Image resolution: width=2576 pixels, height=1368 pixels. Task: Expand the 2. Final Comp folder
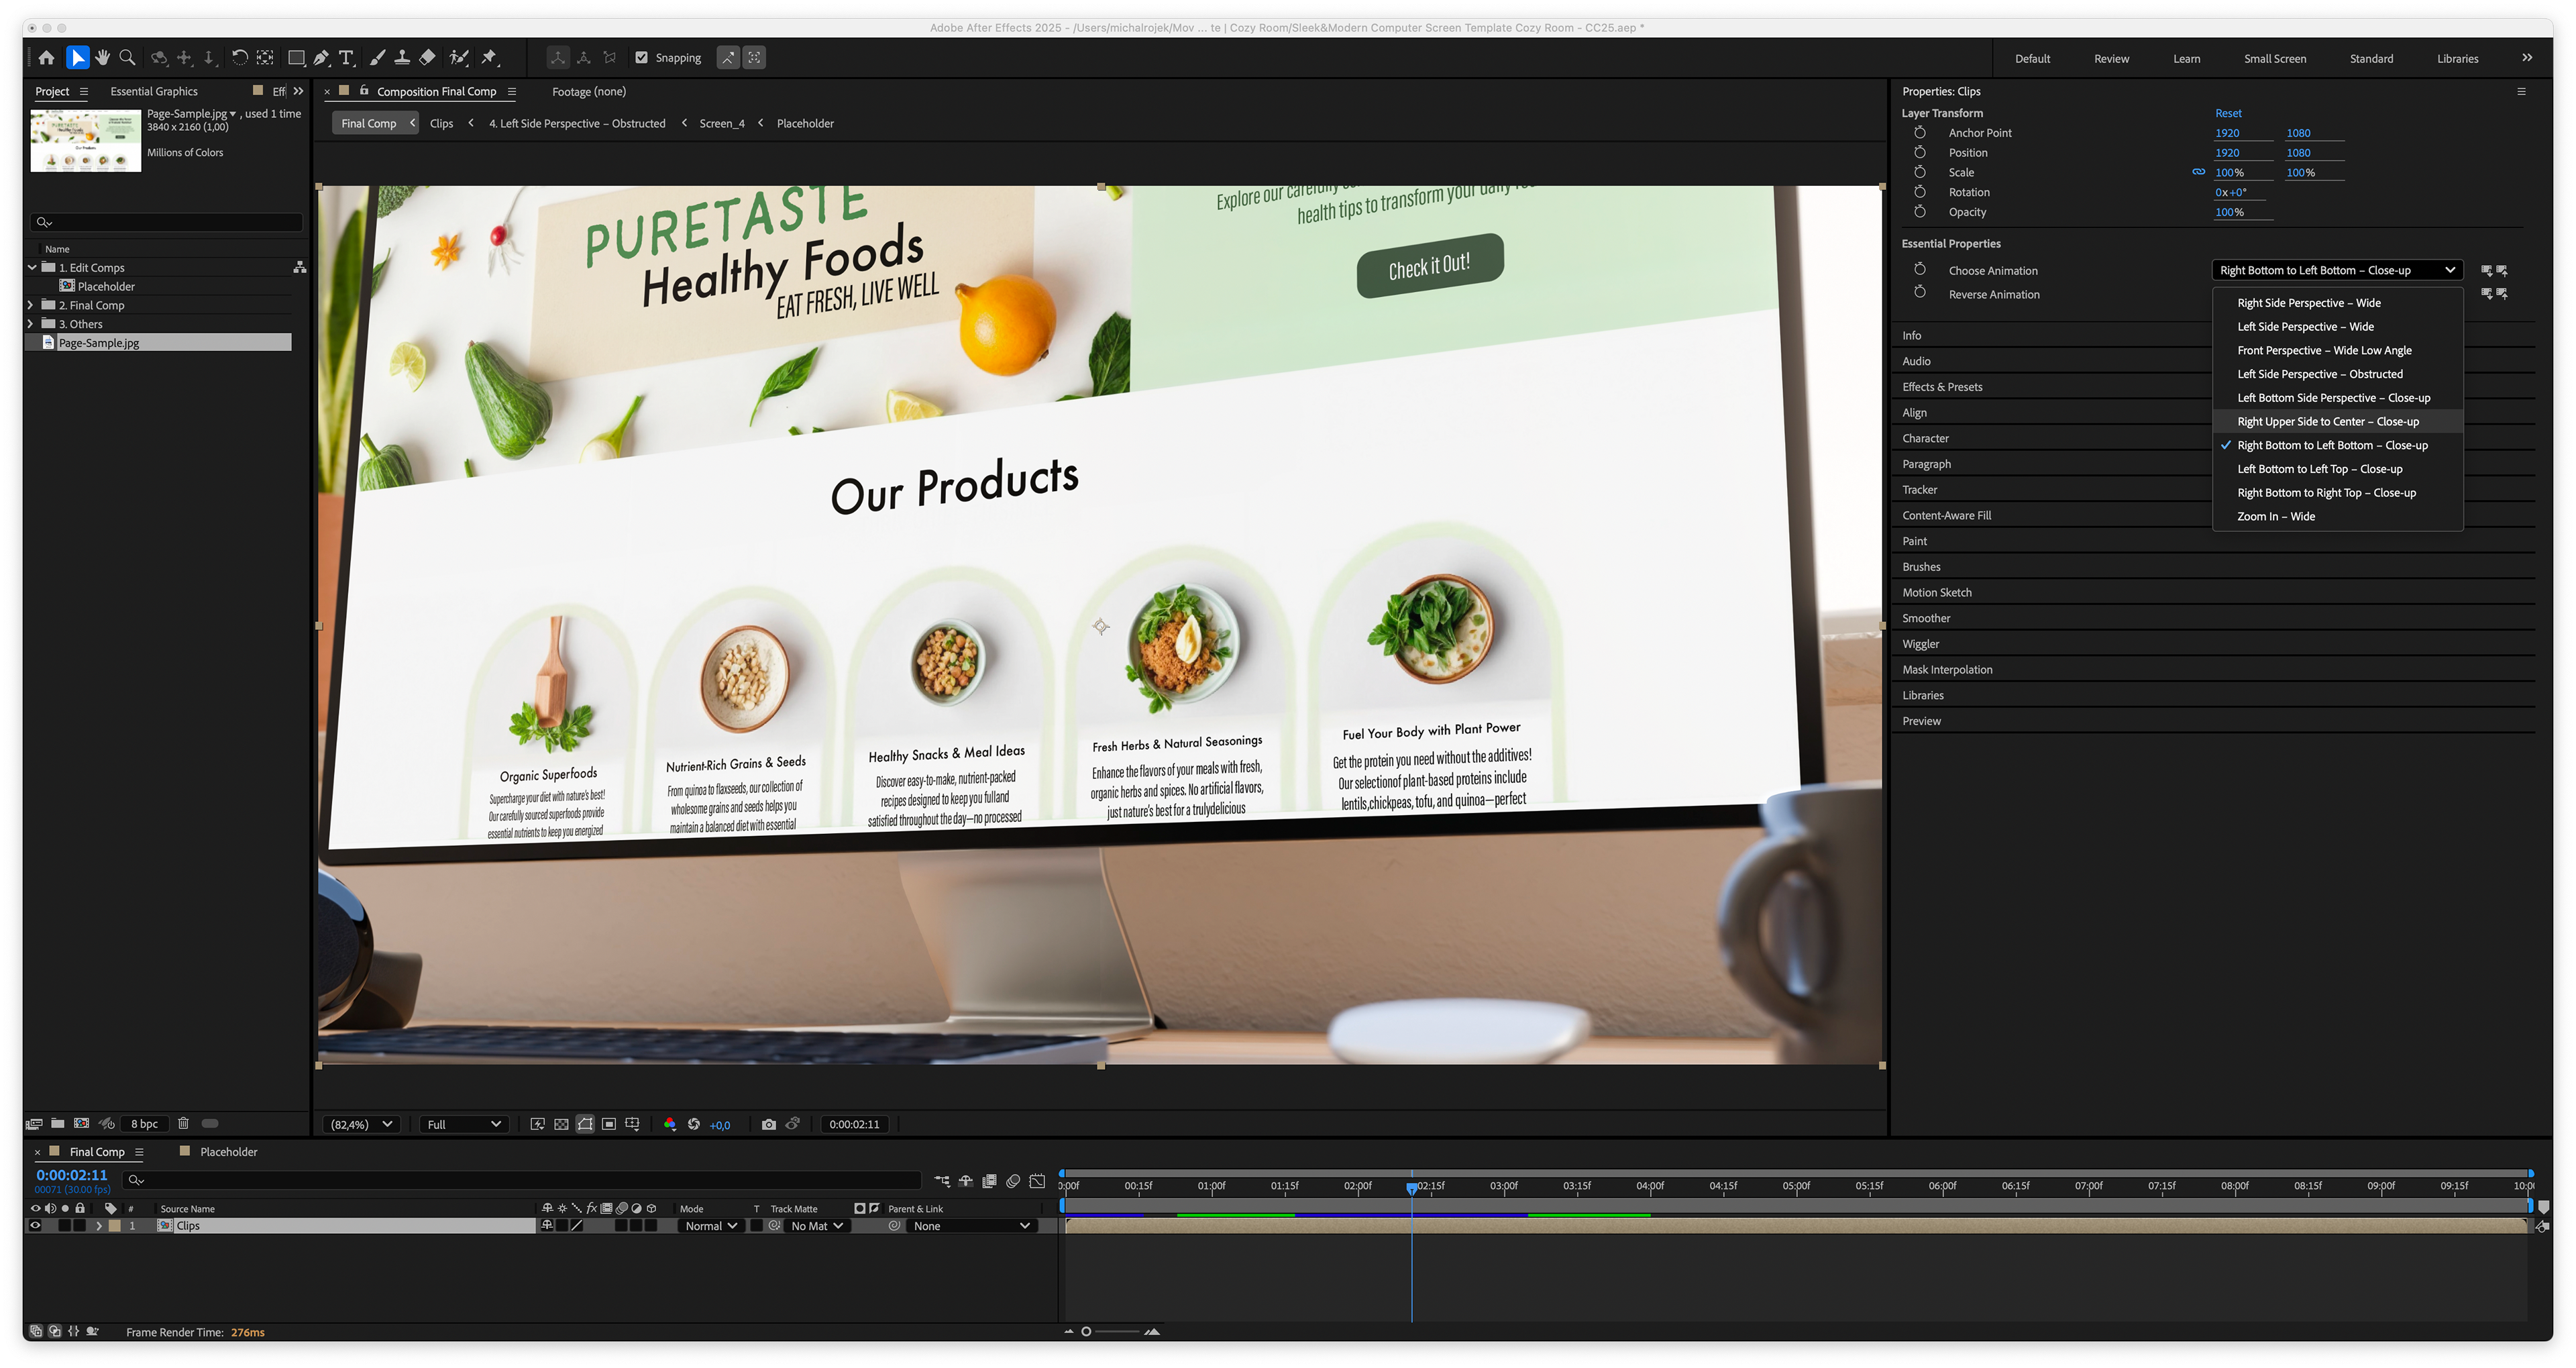30,305
